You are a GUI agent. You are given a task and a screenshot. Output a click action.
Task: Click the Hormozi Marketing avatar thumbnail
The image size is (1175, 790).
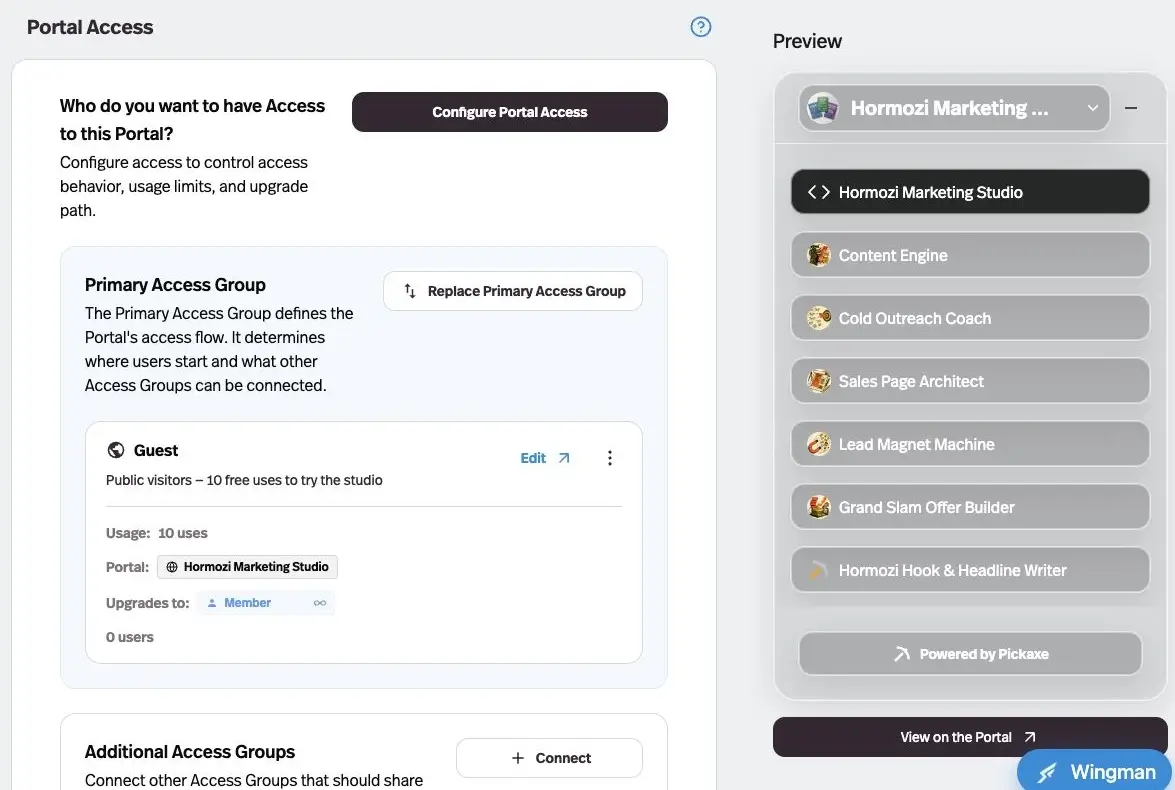tap(823, 108)
